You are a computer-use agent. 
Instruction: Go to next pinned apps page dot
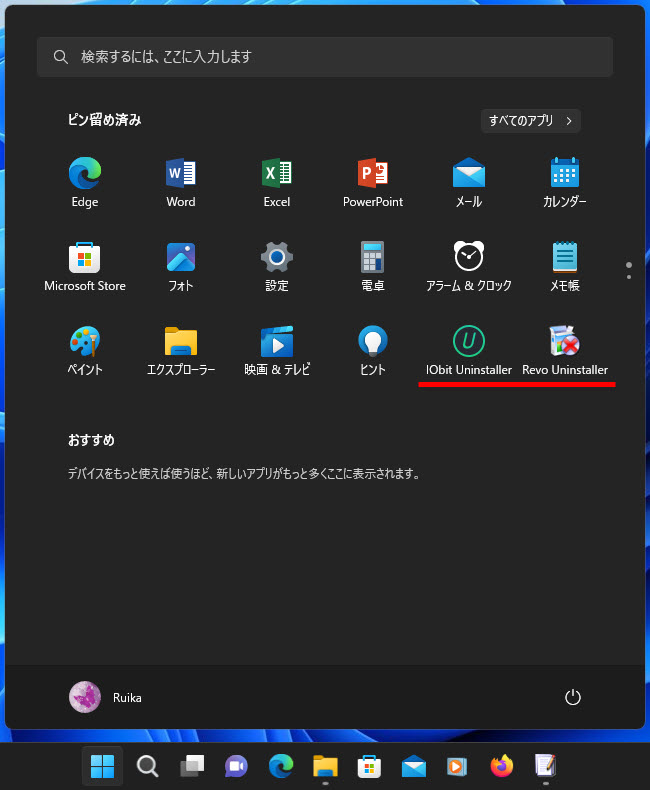[629, 276]
